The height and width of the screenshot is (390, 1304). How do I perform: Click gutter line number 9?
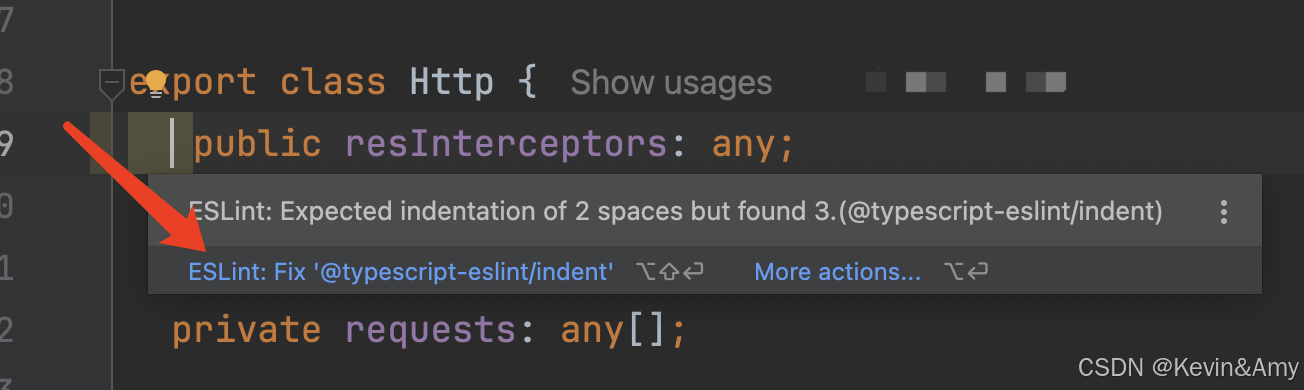pos(6,146)
